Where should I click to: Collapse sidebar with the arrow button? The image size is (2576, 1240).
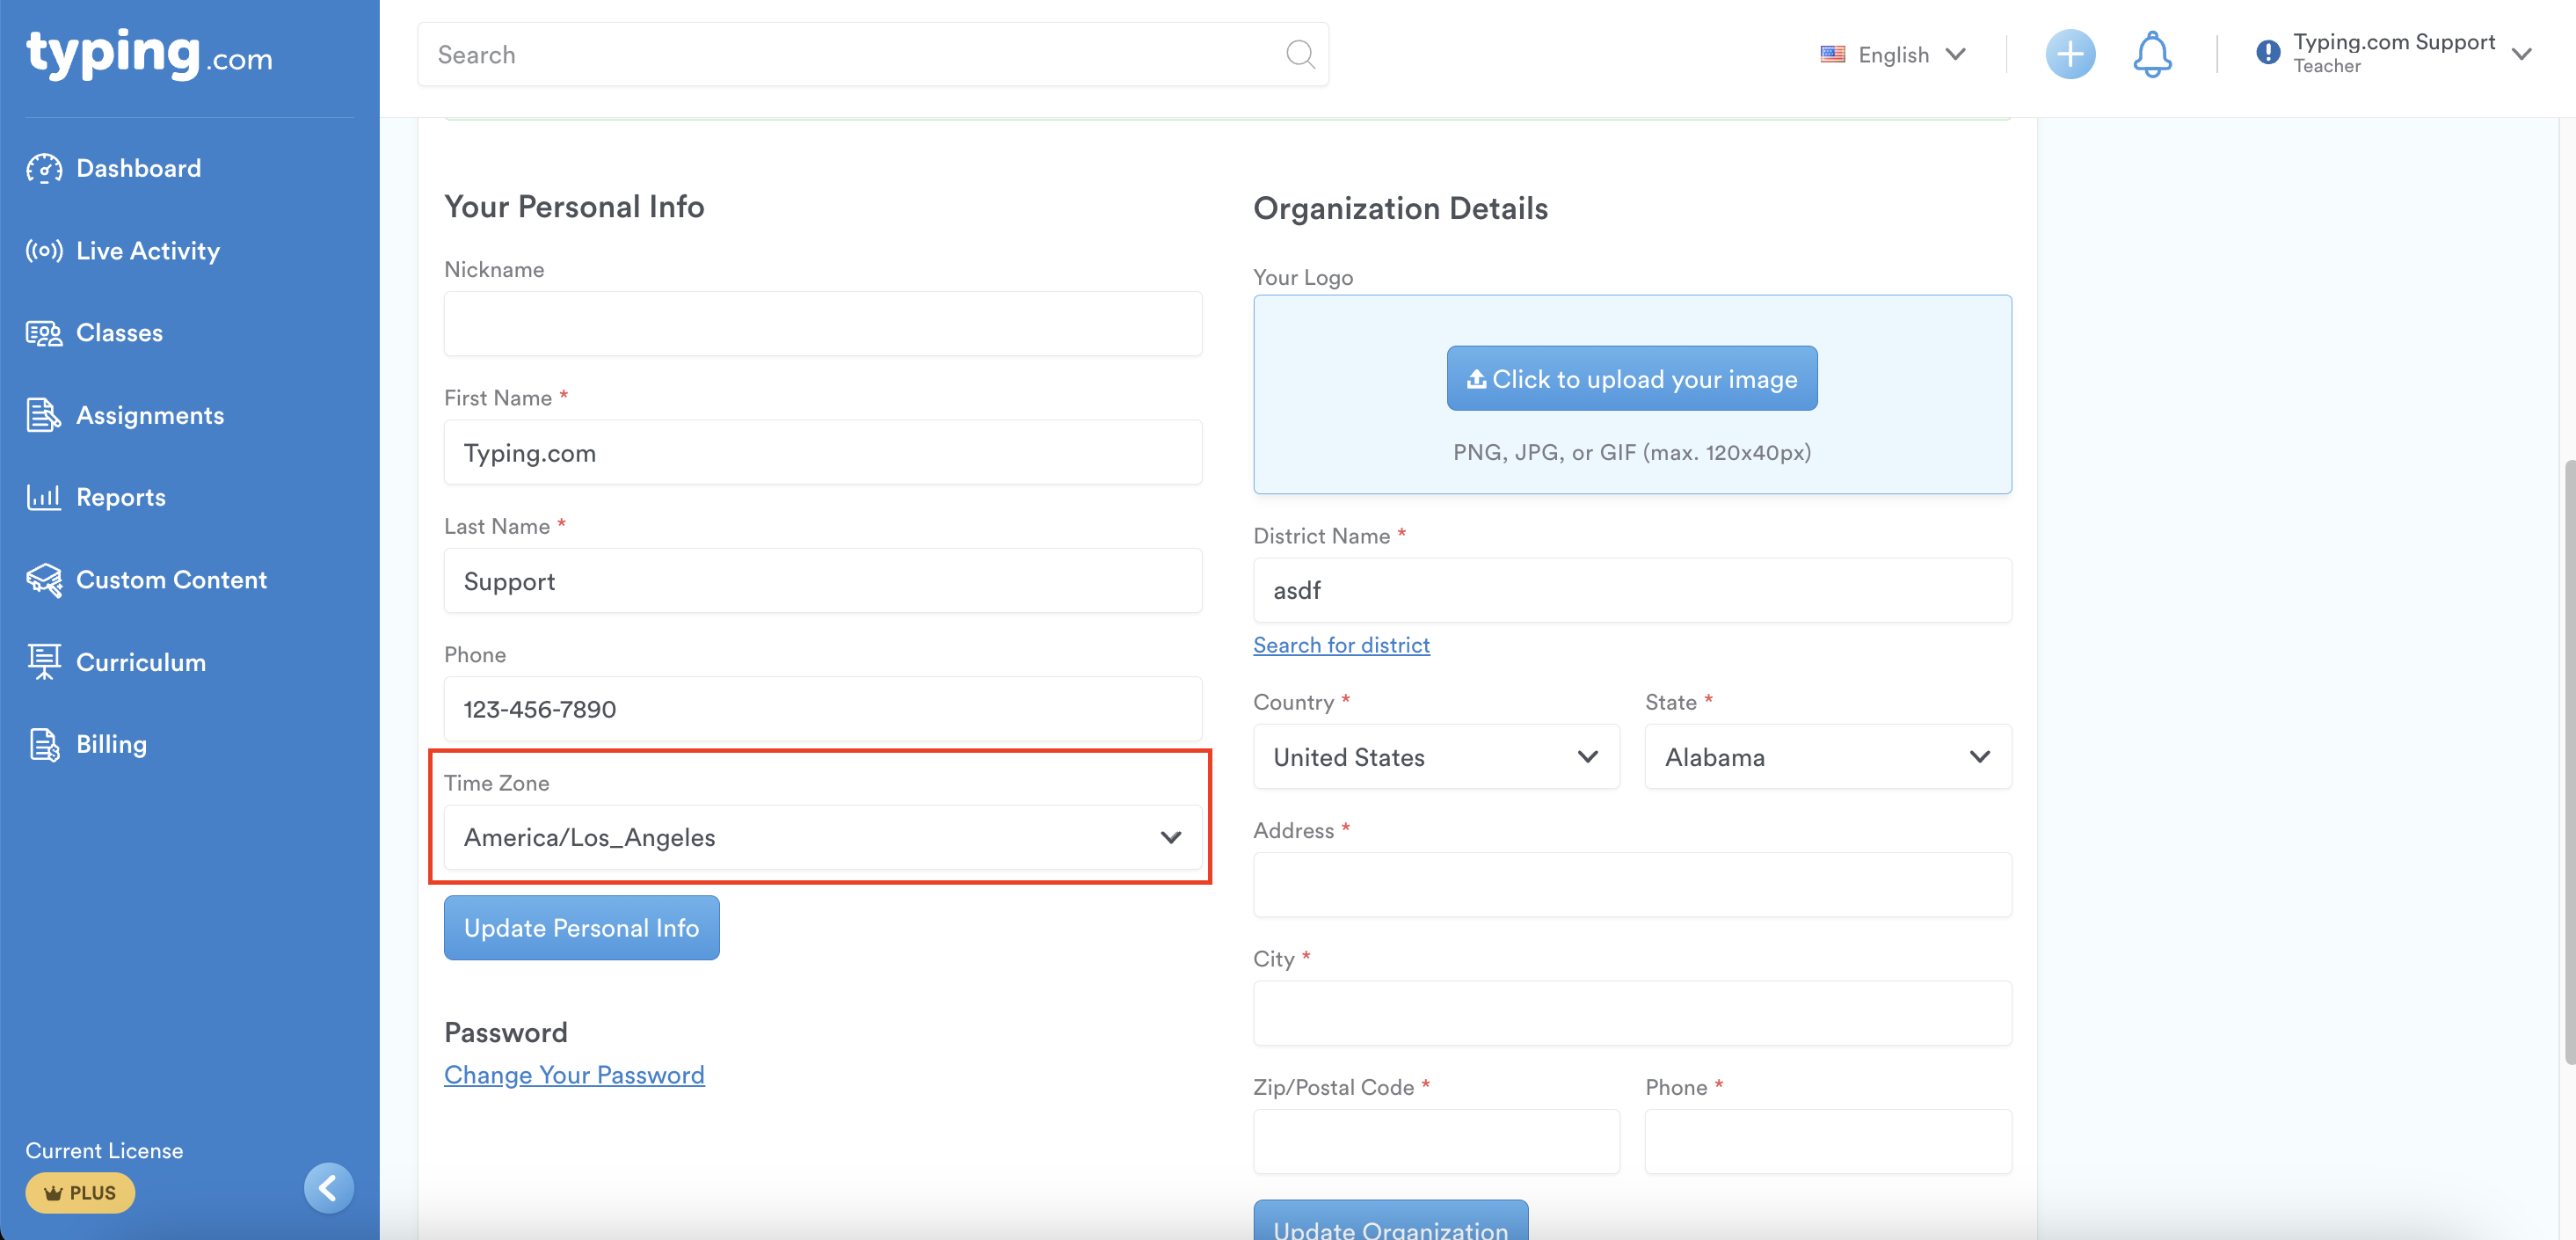328,1187
